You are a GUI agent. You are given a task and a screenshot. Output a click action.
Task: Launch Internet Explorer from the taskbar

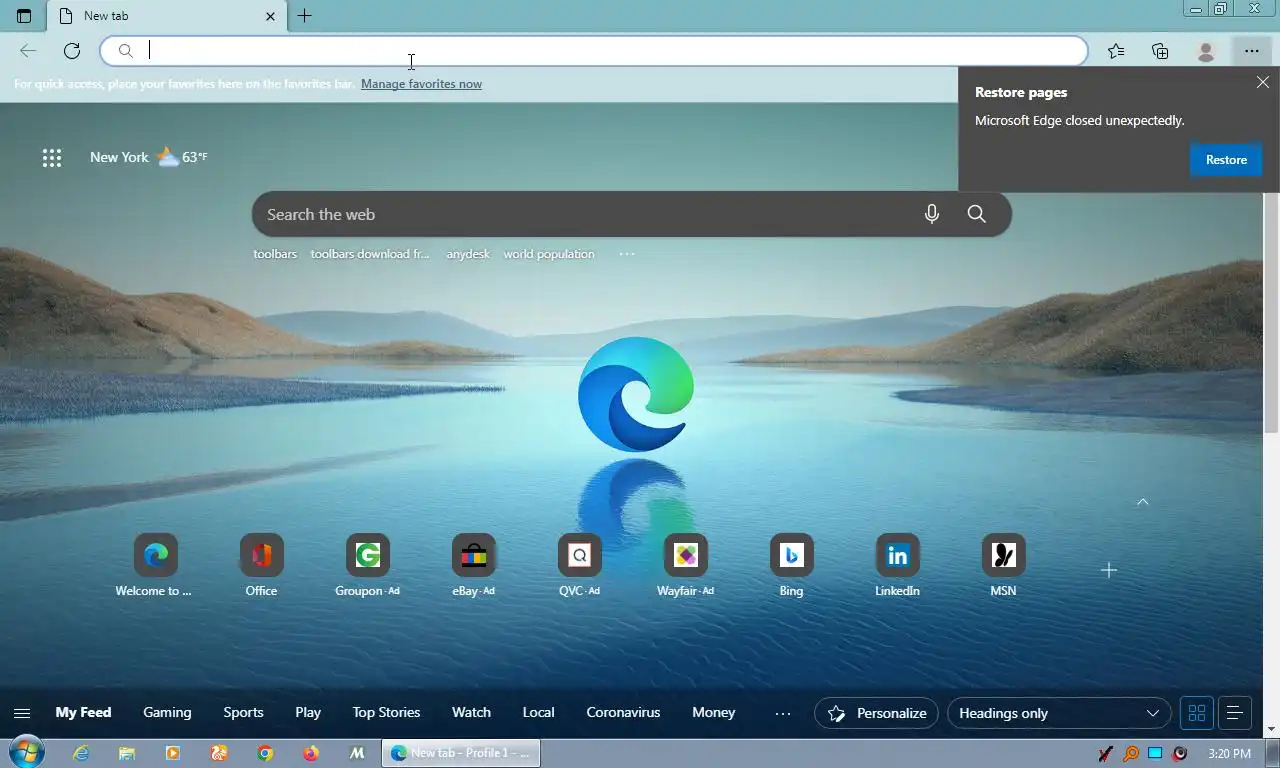click(81, 754)
